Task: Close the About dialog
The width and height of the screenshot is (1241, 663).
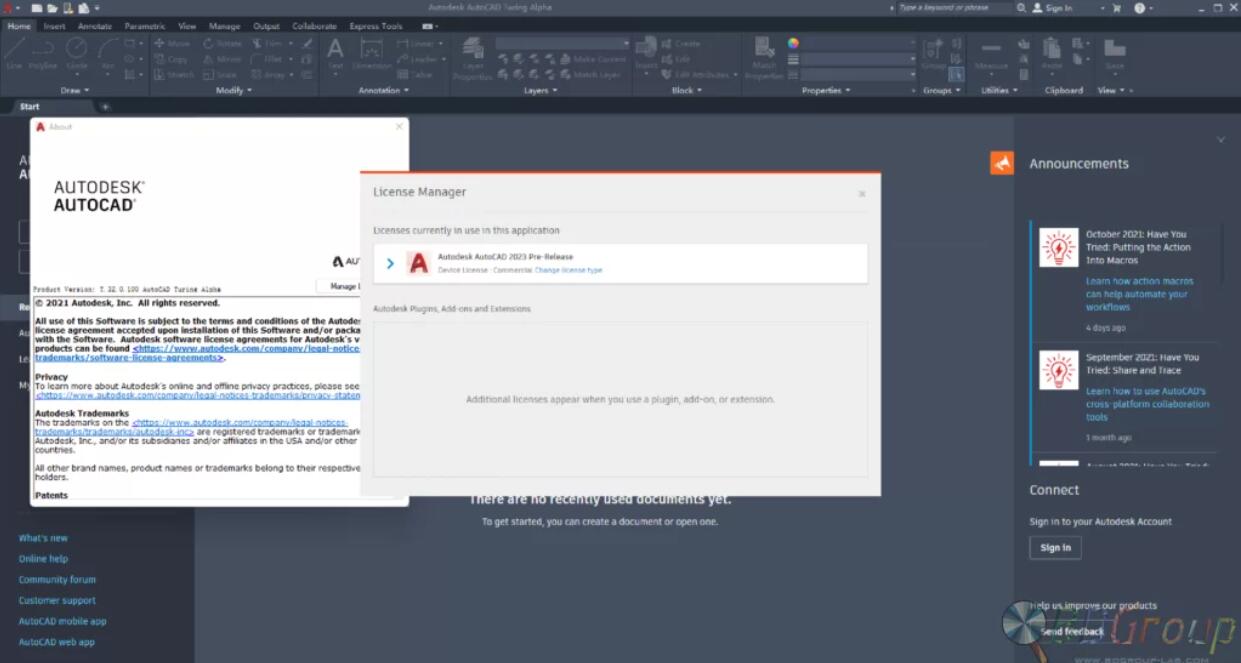Action: (399, 127)
